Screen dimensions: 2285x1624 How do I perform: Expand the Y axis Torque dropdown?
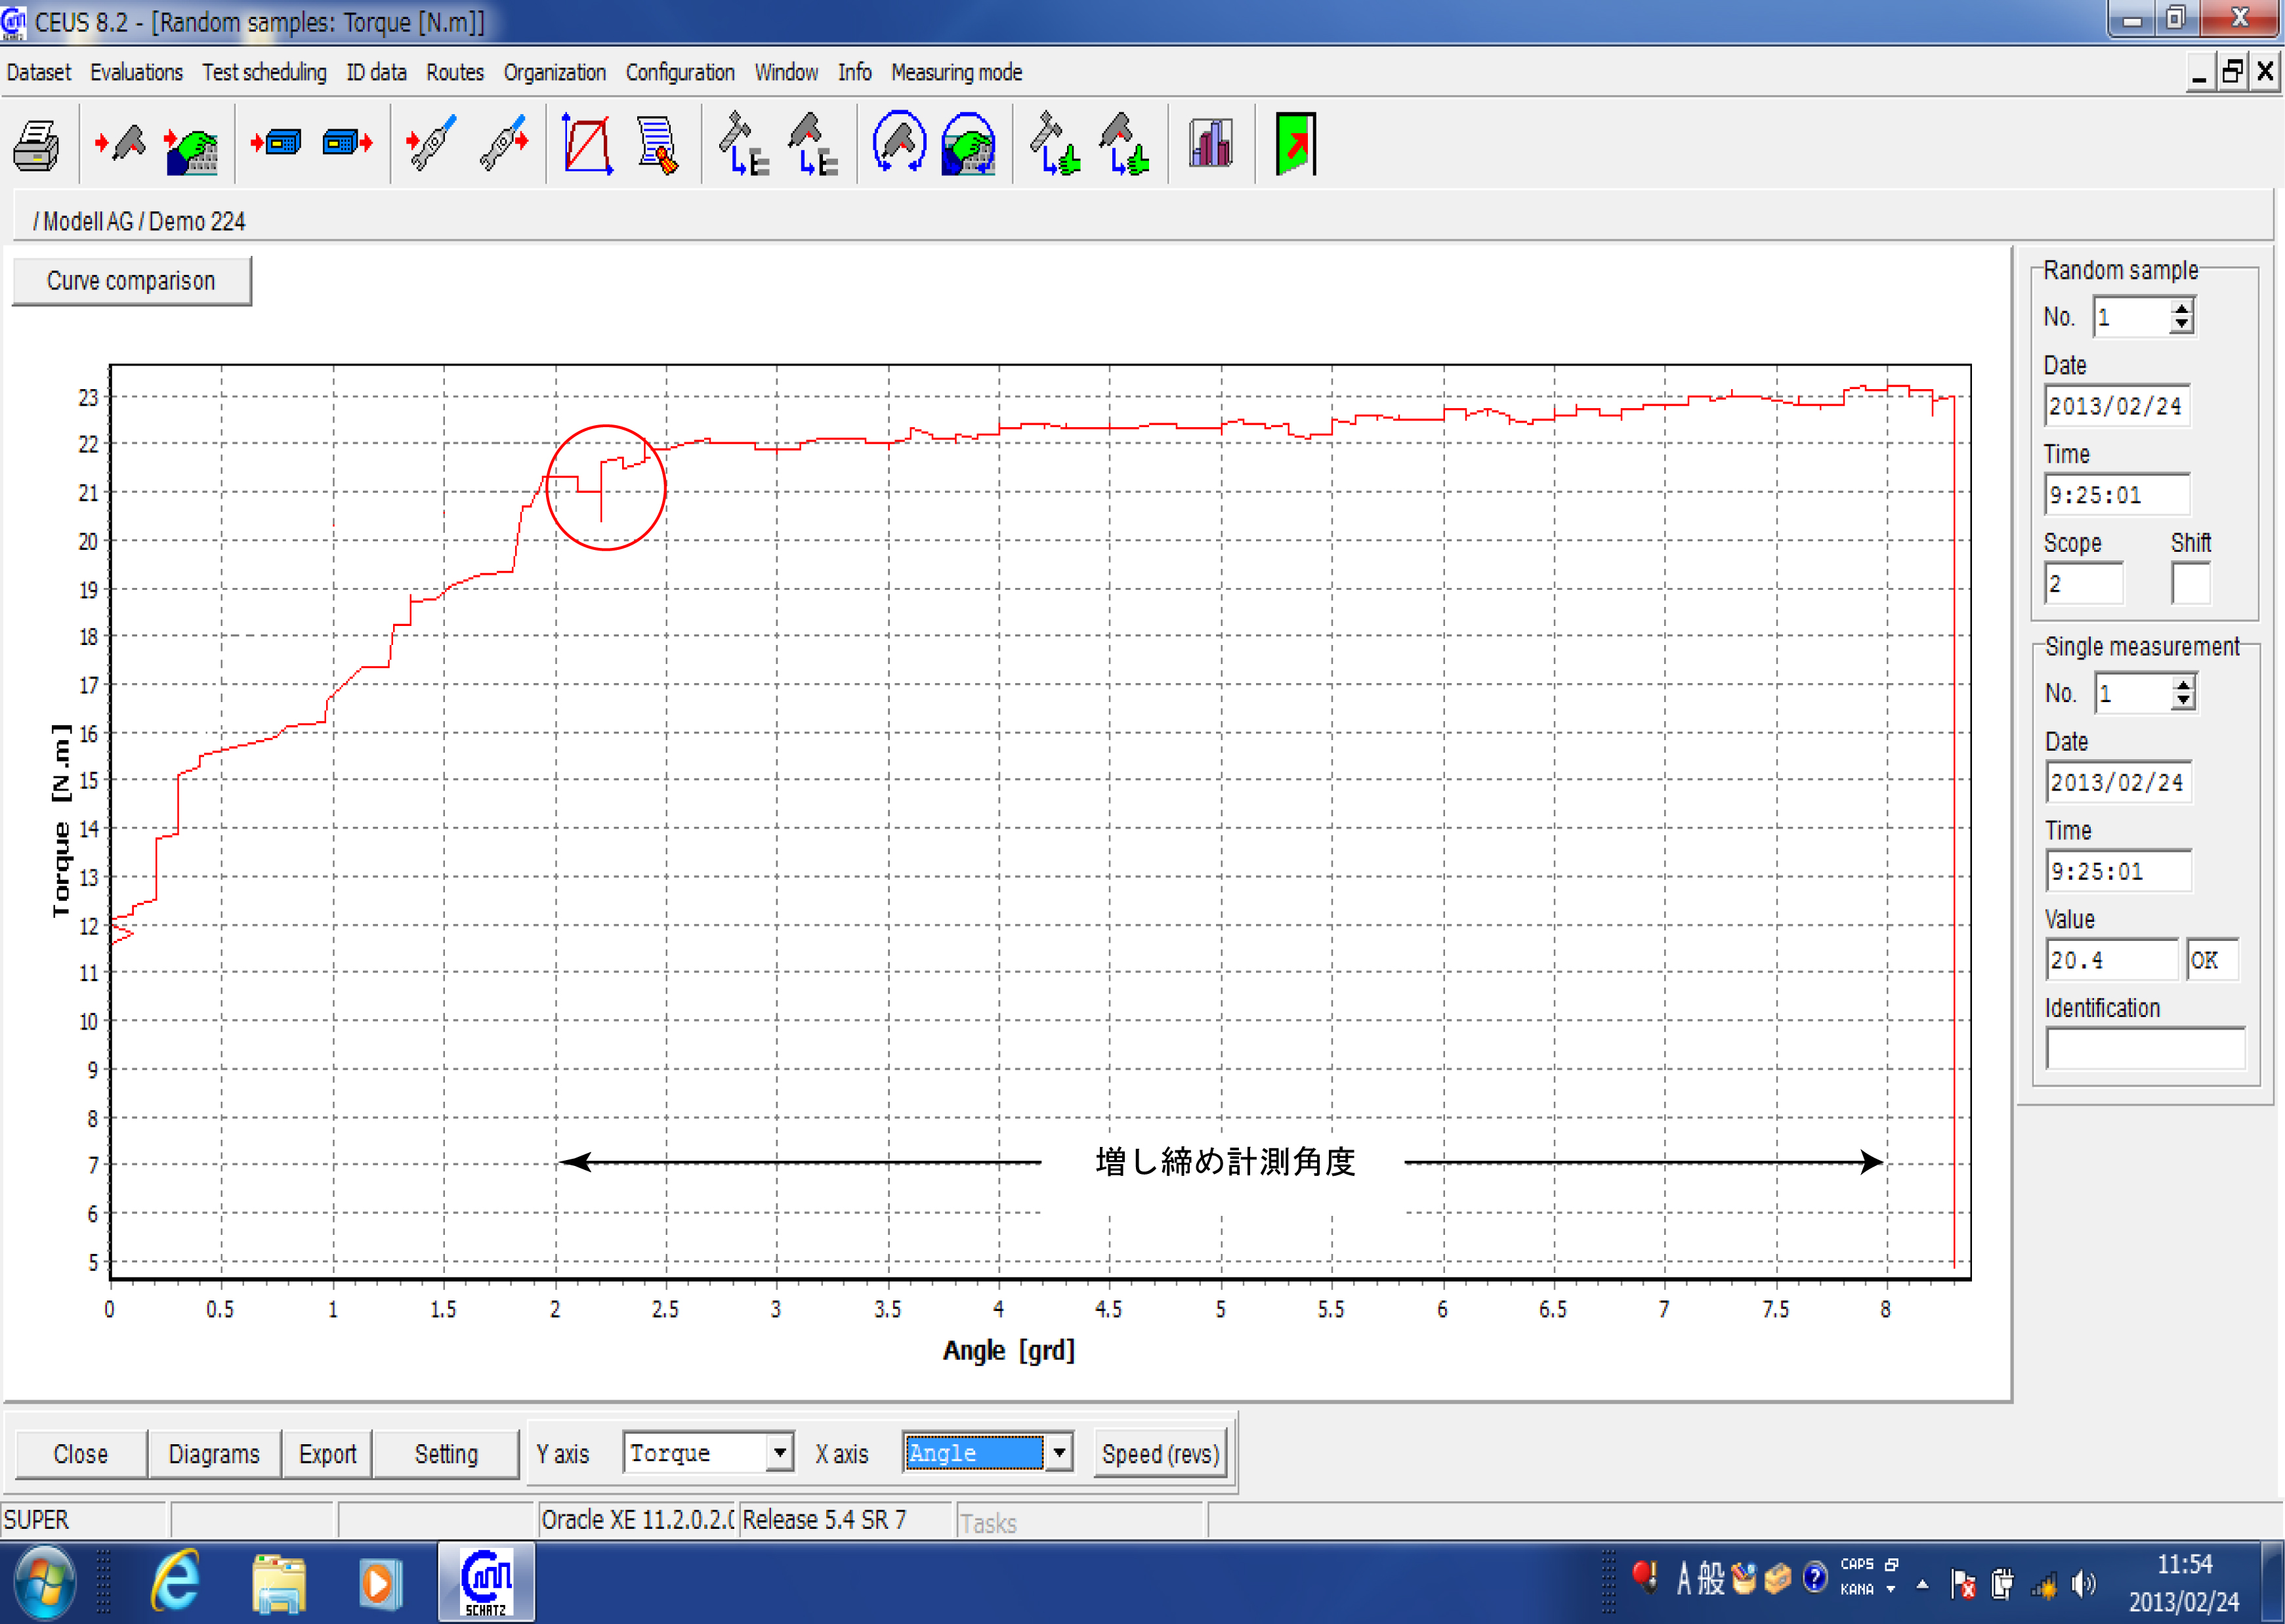779,1452
